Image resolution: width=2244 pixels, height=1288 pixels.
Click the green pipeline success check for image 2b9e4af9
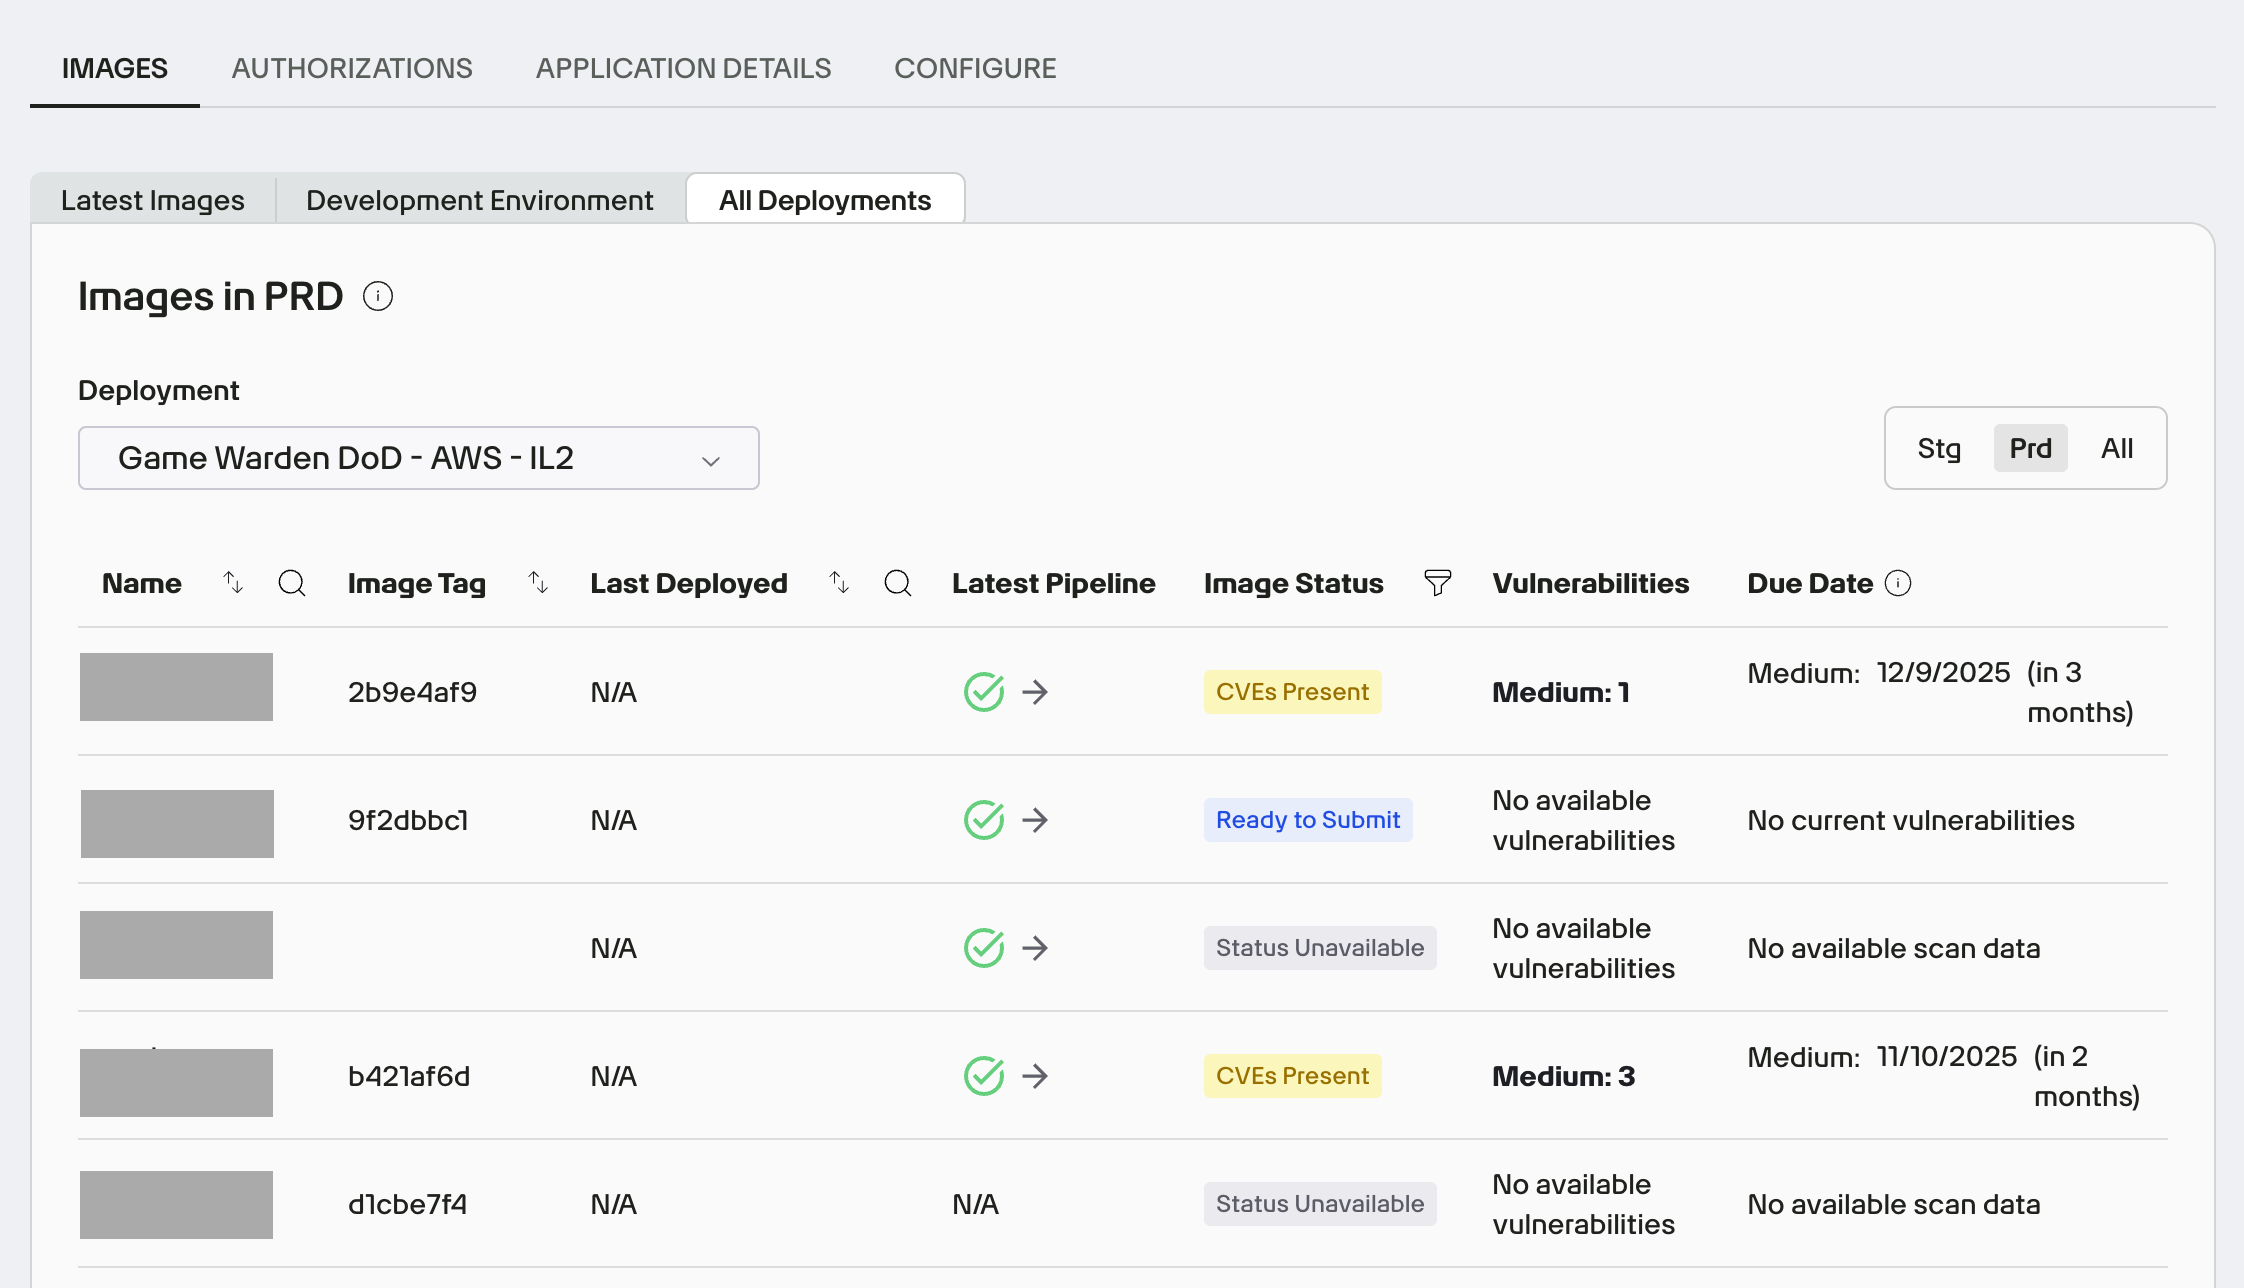coord(983,690)
